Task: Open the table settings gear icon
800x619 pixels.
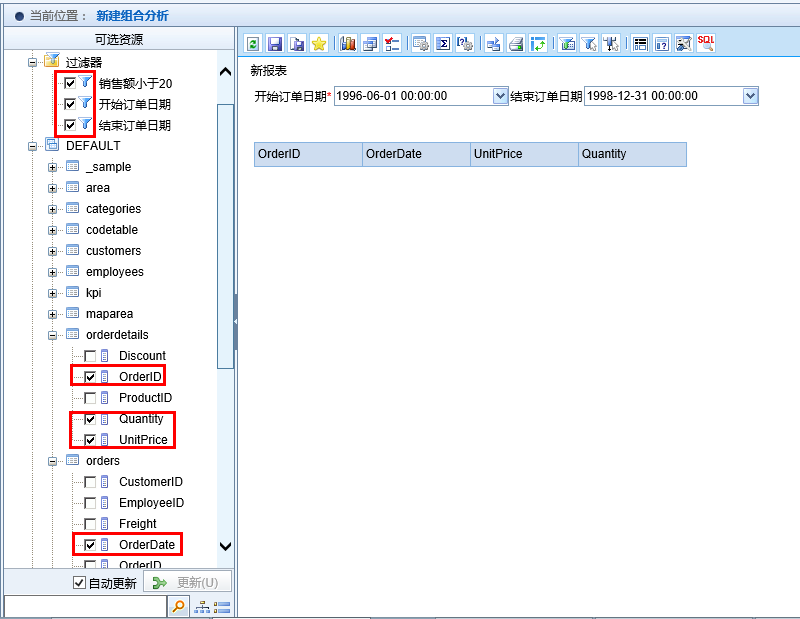Action: point(421,44)
